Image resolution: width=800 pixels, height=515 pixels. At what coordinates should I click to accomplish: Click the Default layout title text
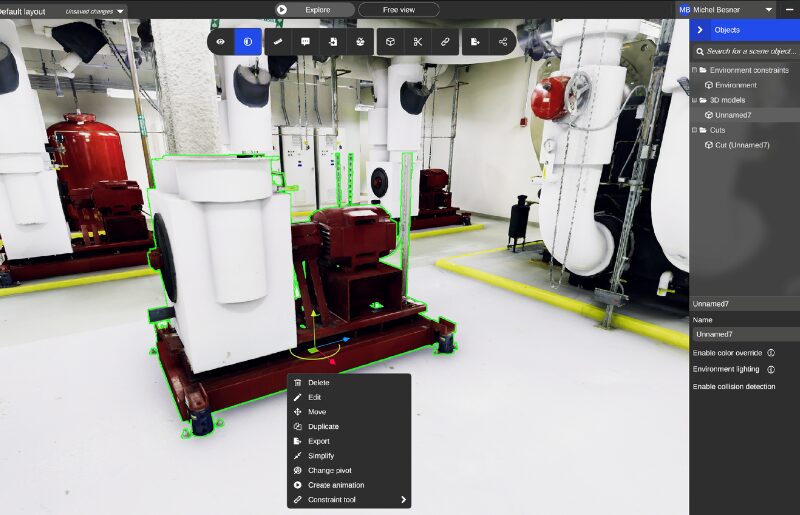point(23,11)
